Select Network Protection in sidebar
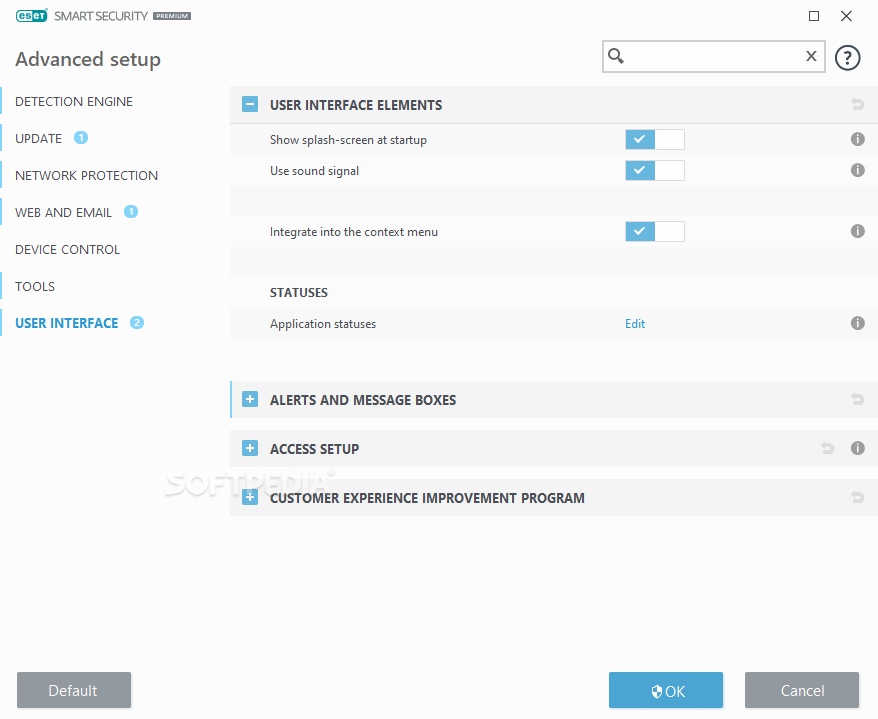Image resolution: width=878 pixels, height=719 pixels. click(x=86, y=175)
